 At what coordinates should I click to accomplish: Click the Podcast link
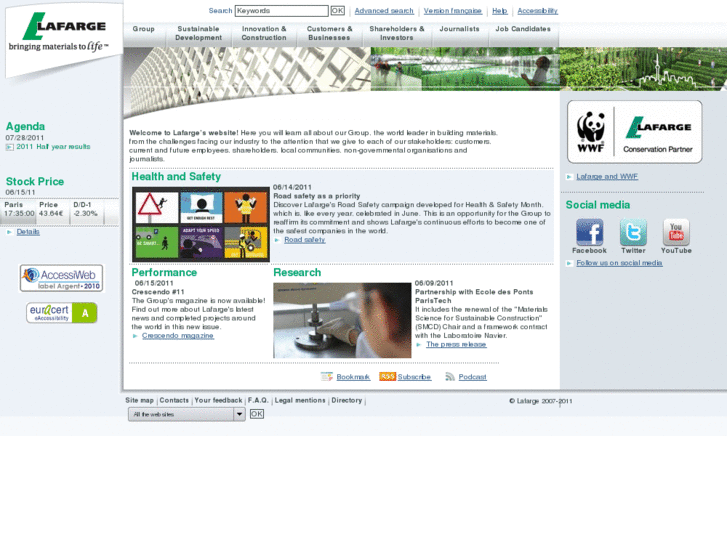[472, 377]
